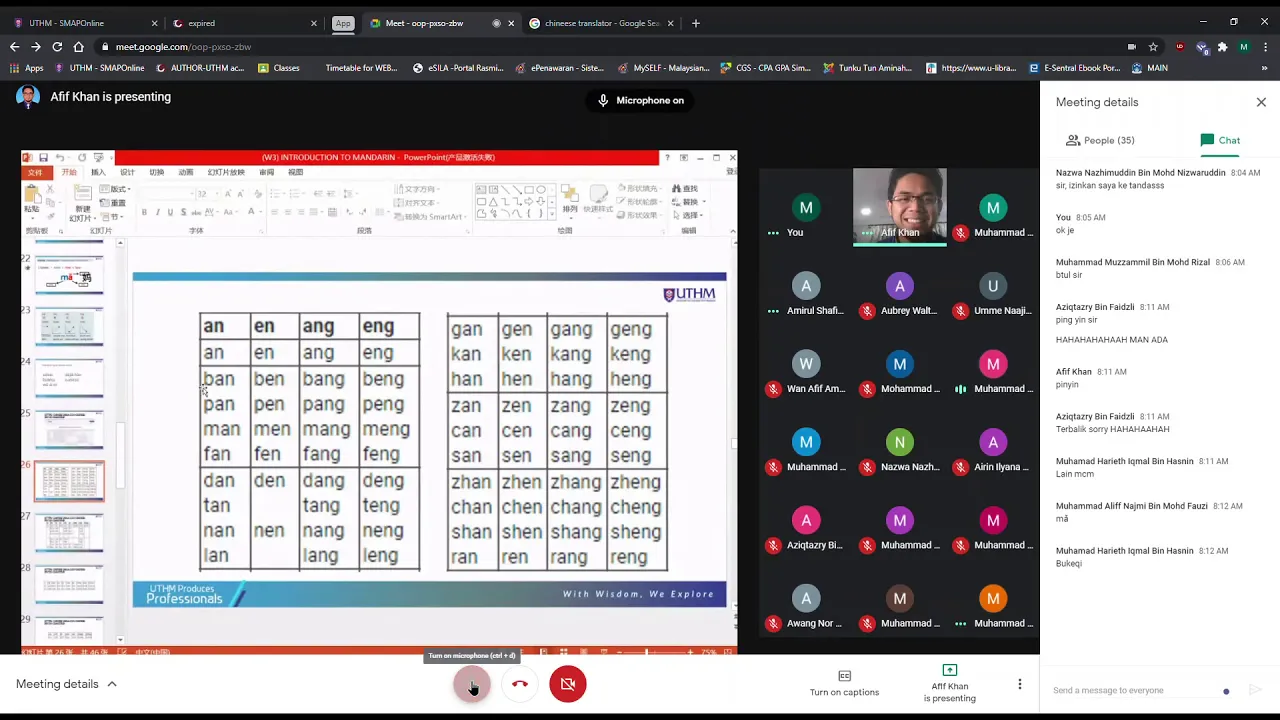Go back in browser
Screen dimensions: 1280x720
pyautogui.click(x=14, y=46)
